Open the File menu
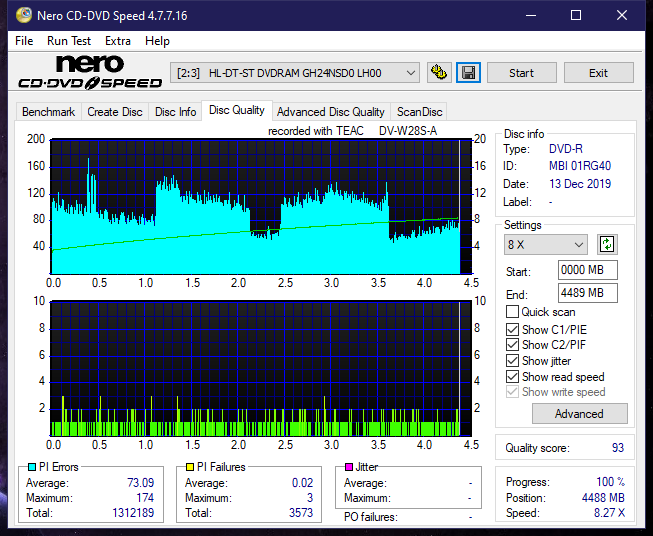The image size is (653, 536). (24, 41)
